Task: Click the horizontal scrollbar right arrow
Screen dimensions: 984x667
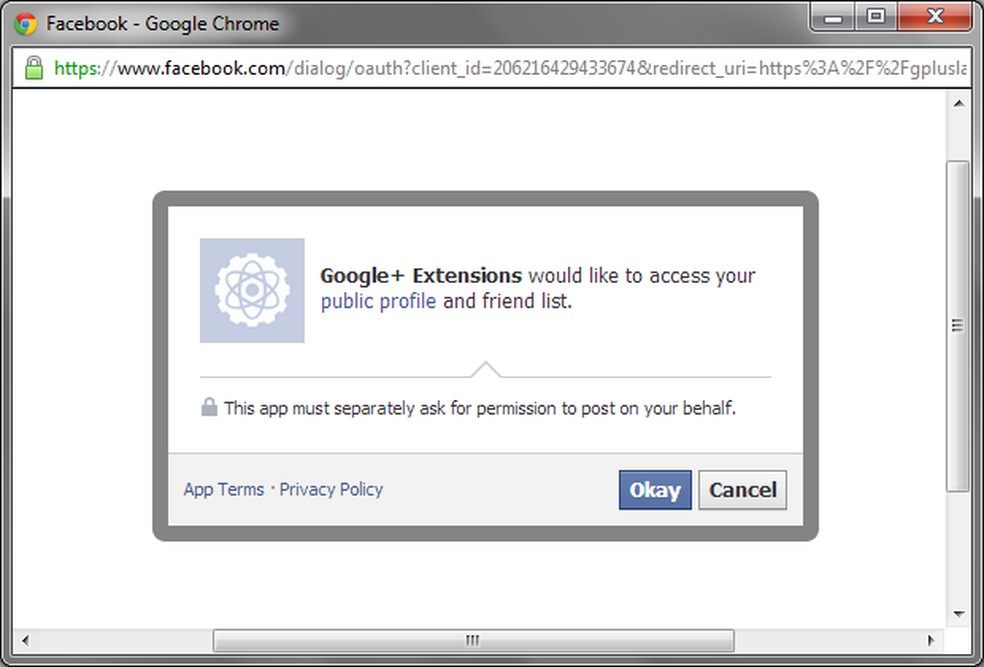Action: point(932,640)
